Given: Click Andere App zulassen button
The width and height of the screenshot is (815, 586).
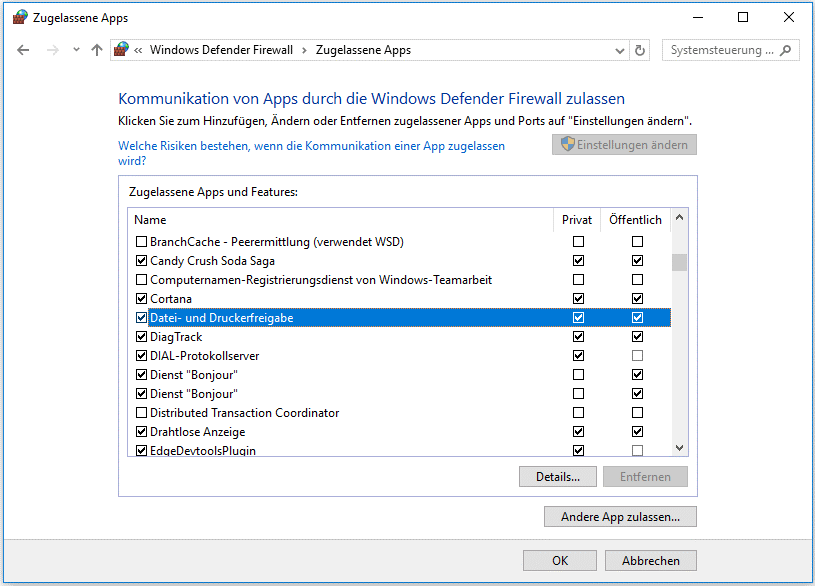Looking at the screenshot, I should tap(620, 516).
